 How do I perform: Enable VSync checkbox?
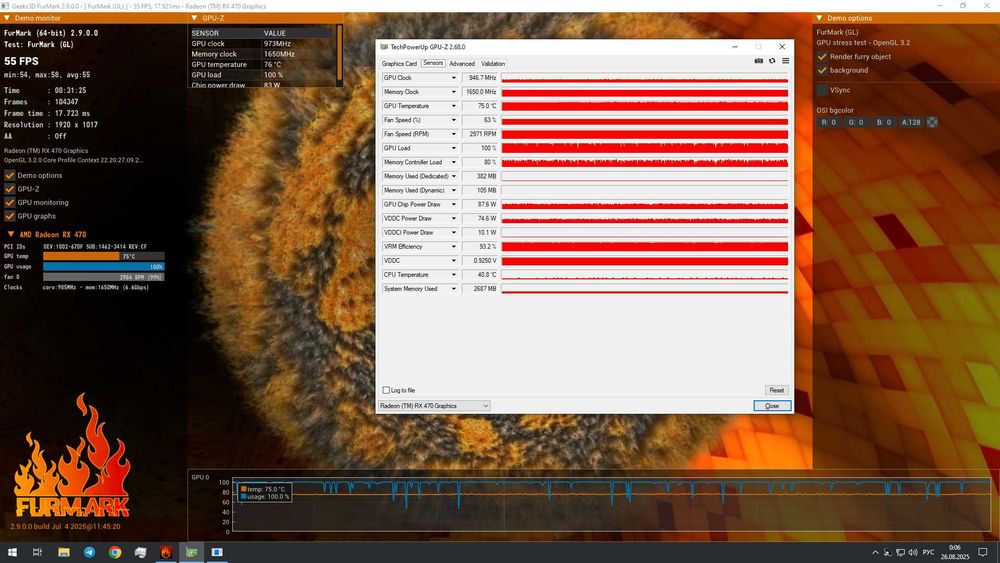pos(822,90)
